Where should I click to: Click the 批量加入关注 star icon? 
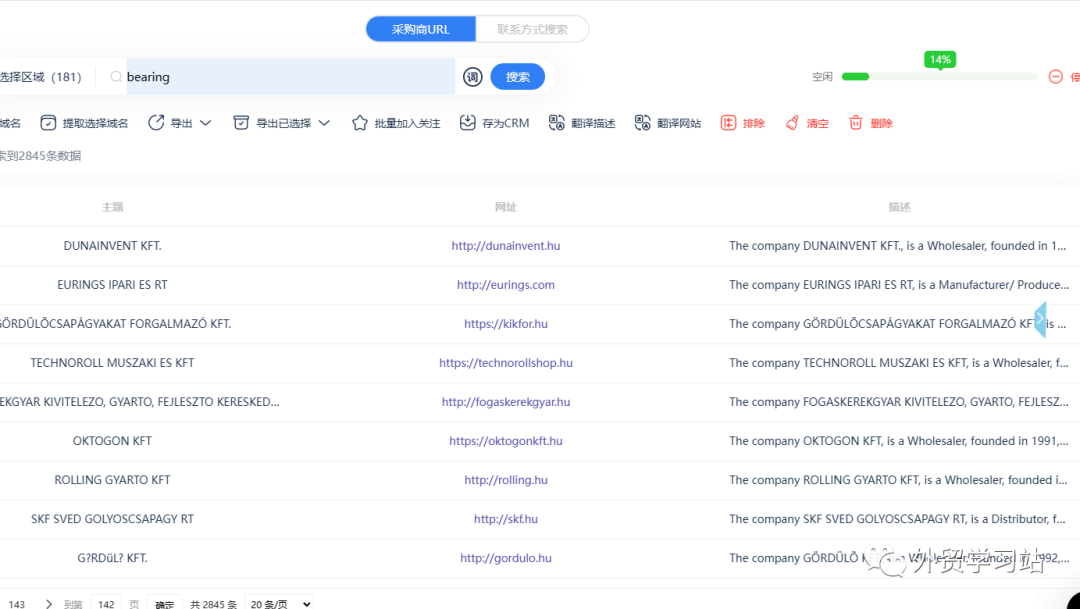(x=360, y=123)
